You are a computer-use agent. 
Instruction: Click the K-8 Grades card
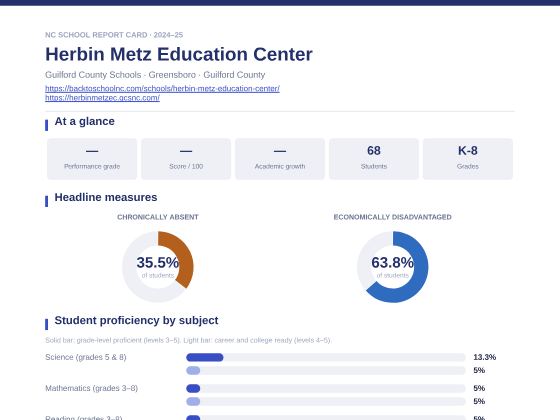468,159
